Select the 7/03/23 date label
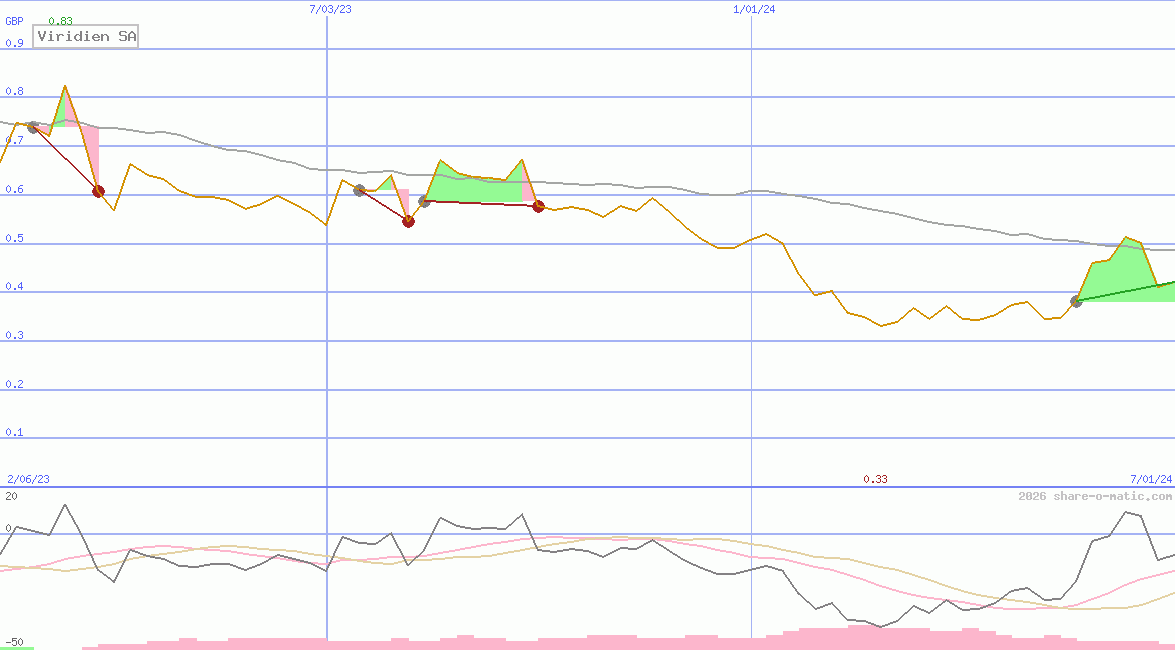This screenshot has width=1175, height=650. point(331,9)
